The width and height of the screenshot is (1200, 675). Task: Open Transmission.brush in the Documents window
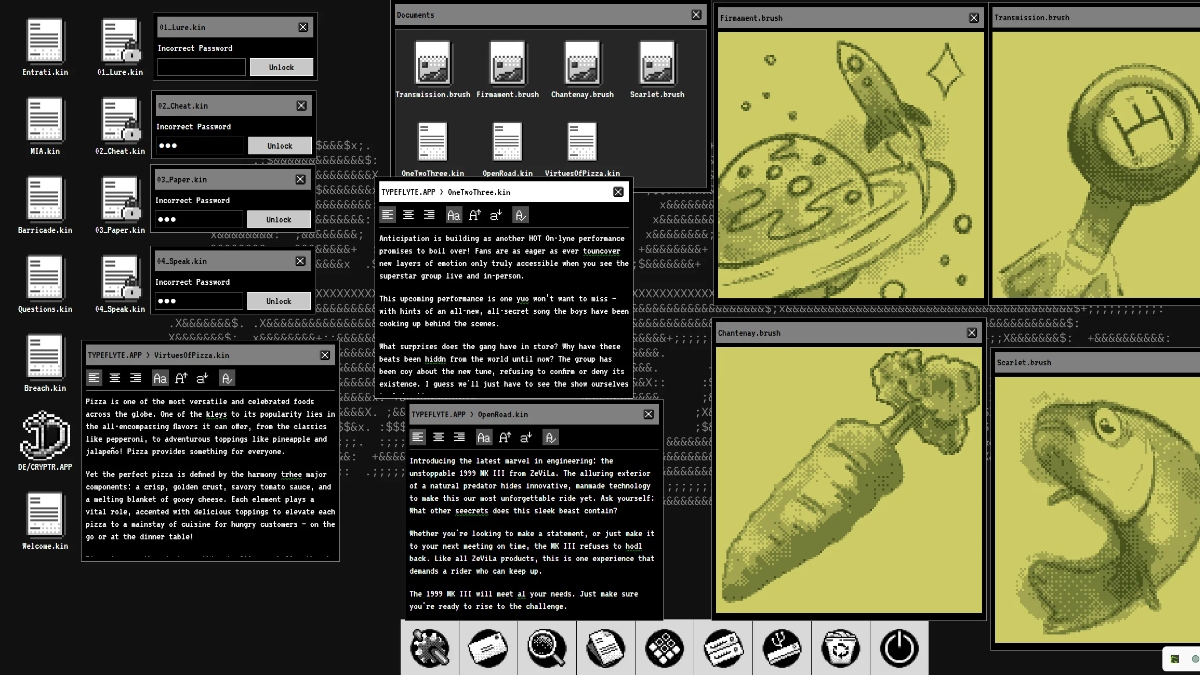pos(432,67)
